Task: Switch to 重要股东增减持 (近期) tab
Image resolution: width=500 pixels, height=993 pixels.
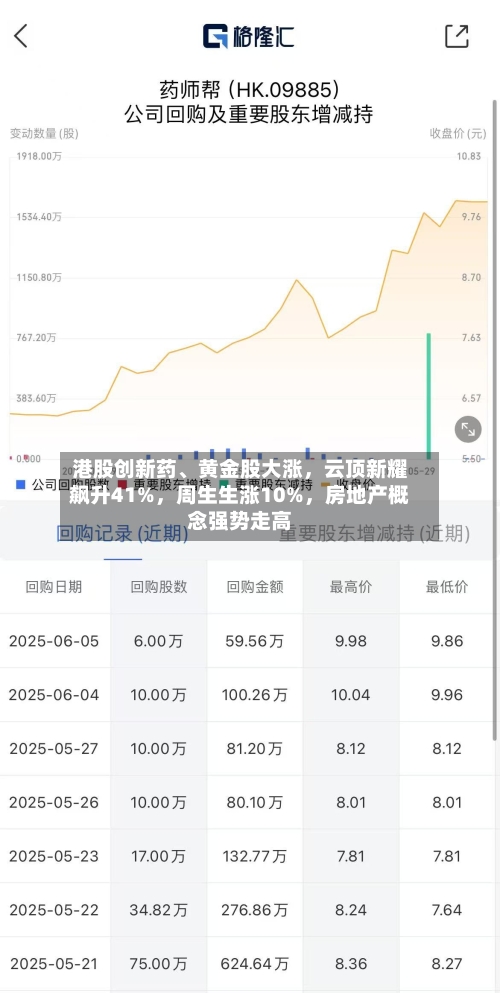Action: (375, 534)
